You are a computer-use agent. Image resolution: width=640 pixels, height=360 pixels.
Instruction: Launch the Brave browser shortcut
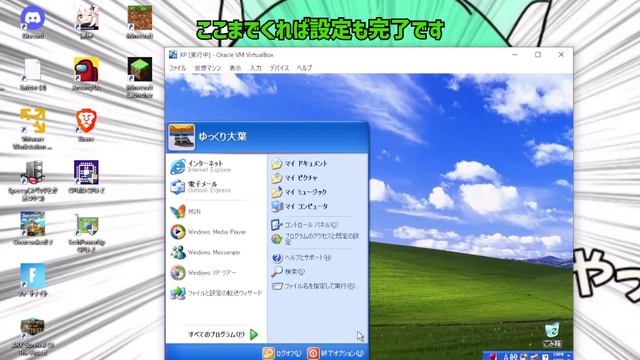86,125
